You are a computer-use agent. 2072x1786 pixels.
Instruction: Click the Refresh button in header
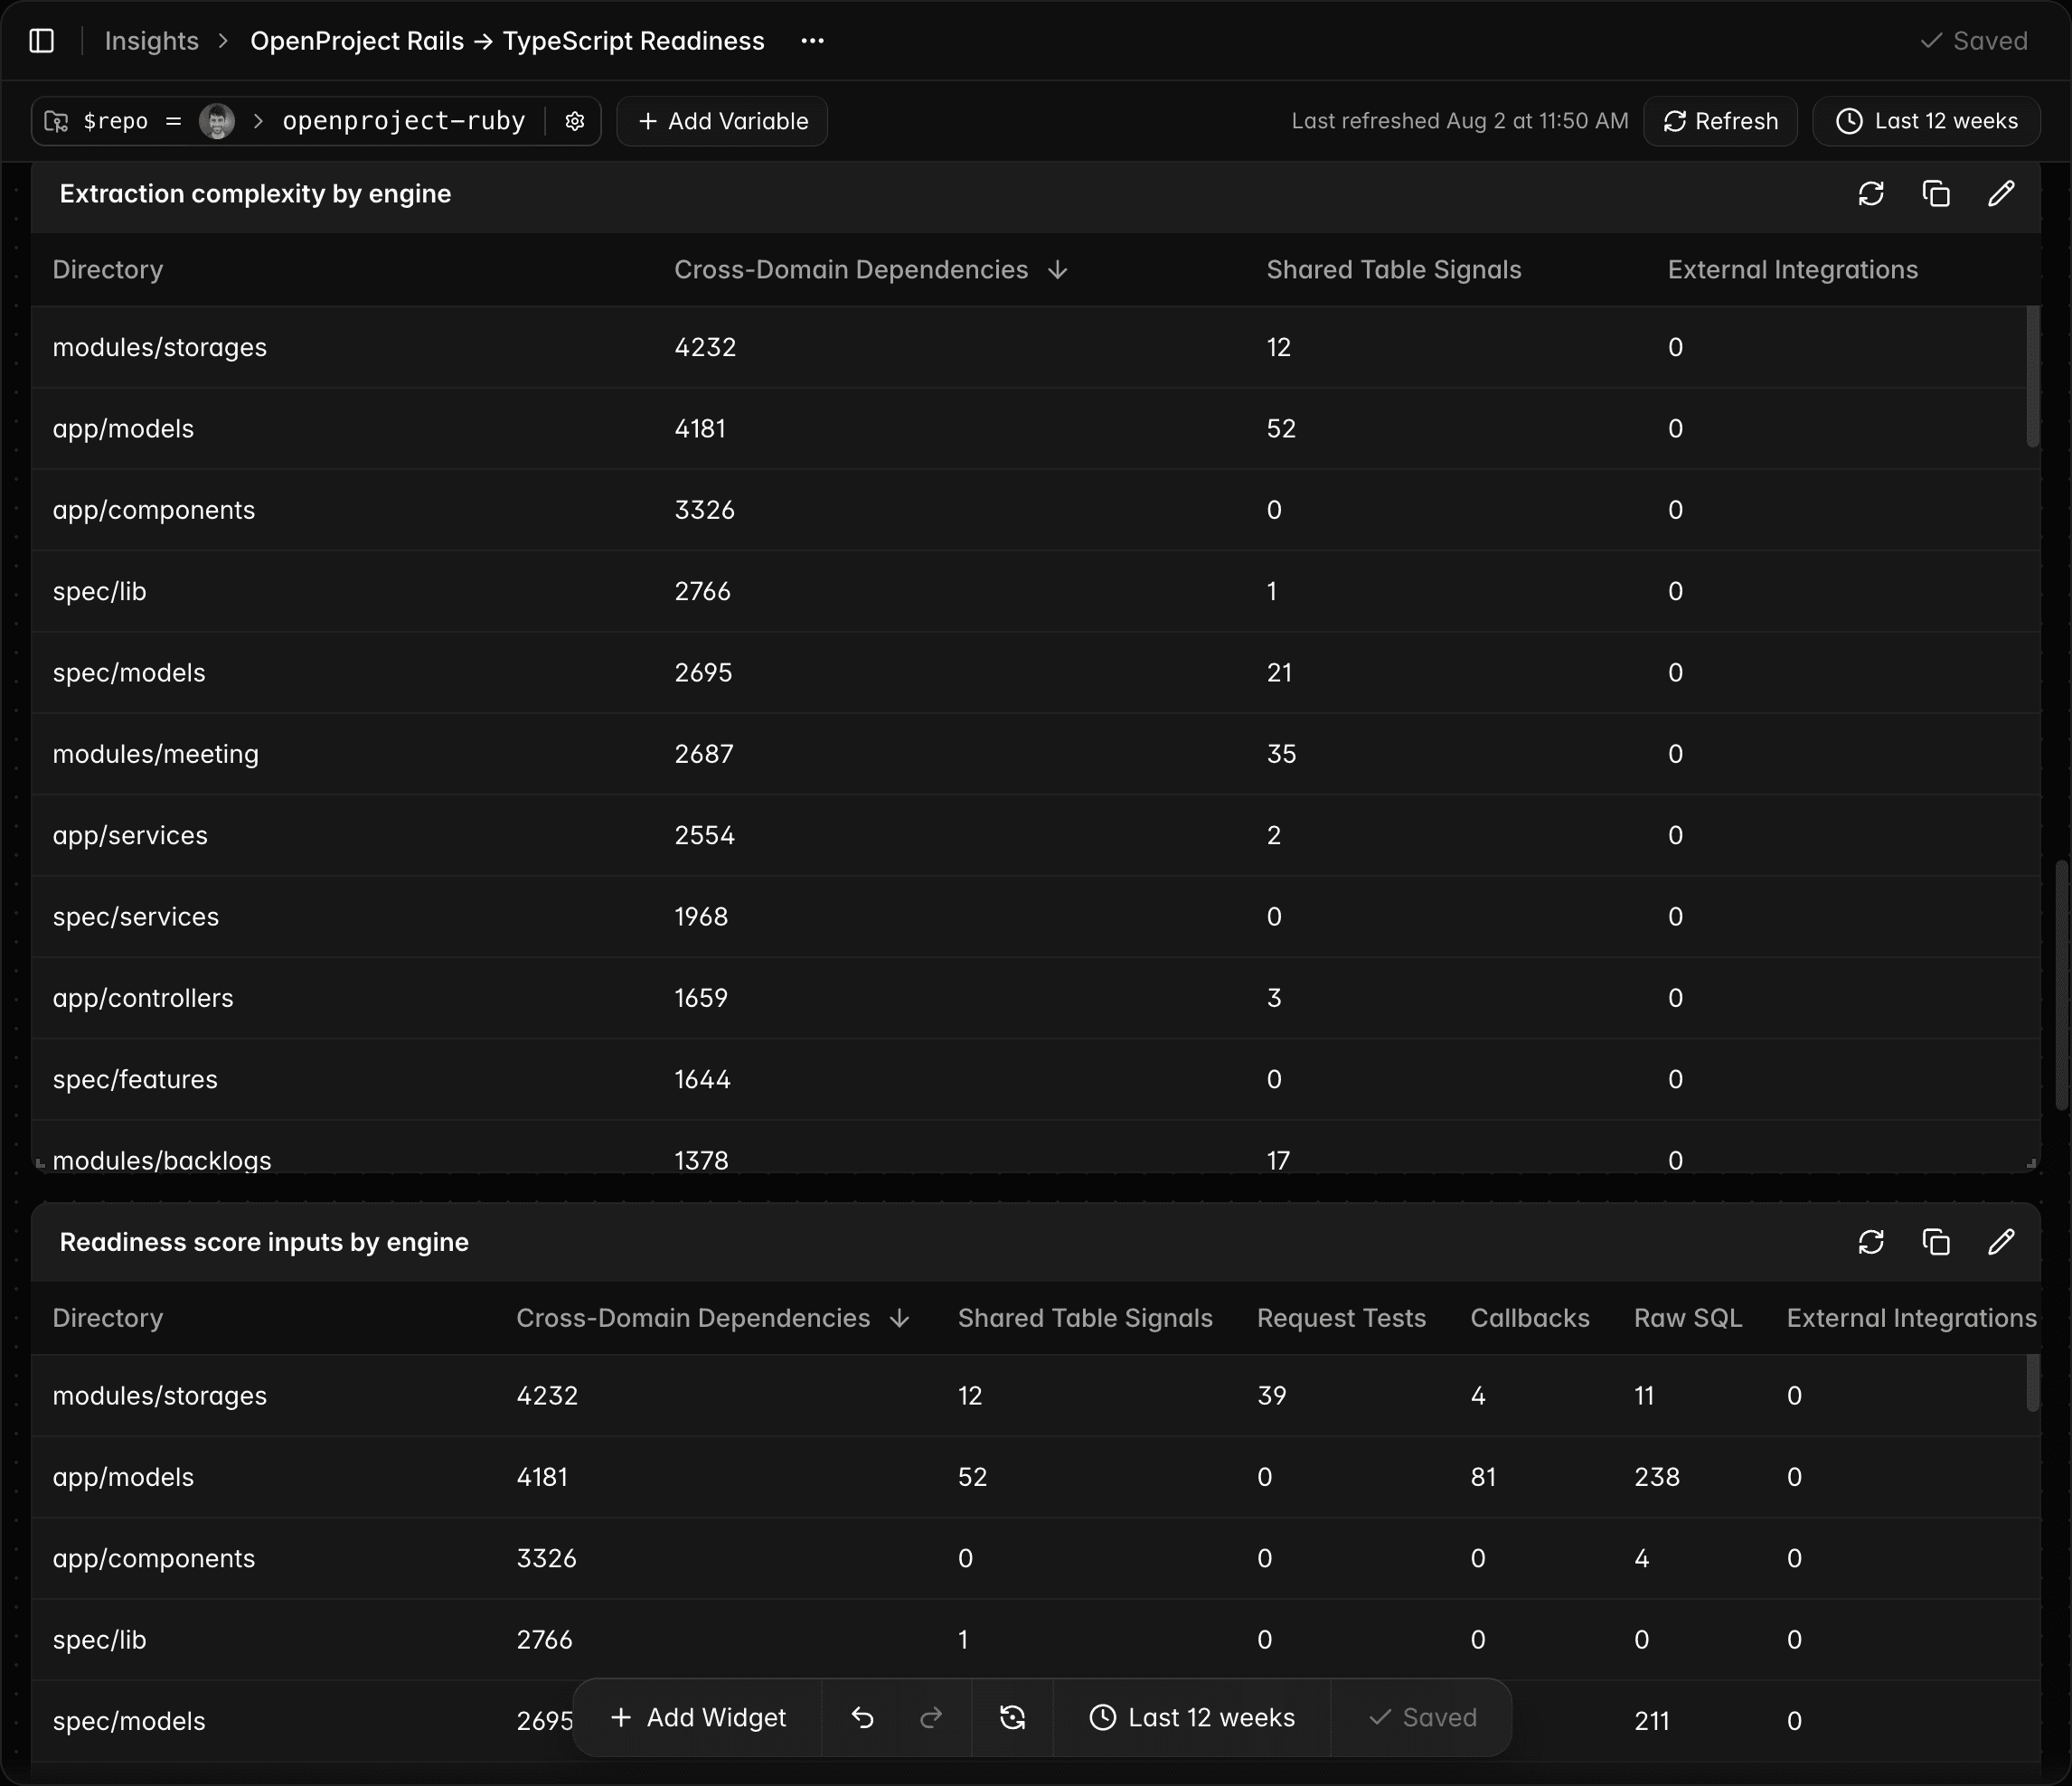[x=1720, y=121]
